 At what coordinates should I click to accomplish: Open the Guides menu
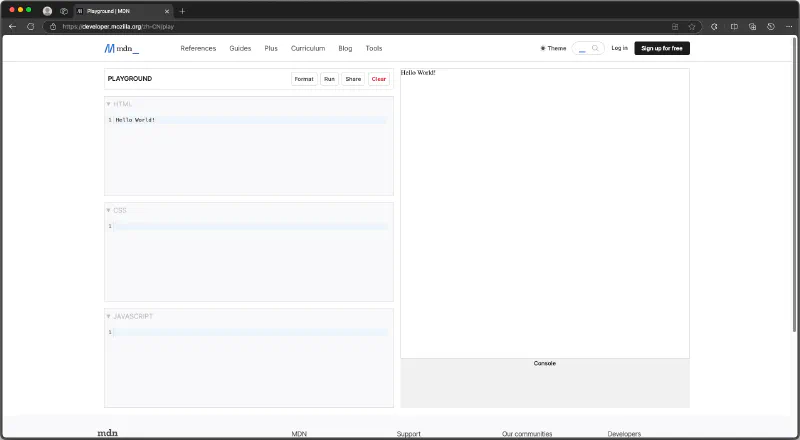click(x=240, y=48)
